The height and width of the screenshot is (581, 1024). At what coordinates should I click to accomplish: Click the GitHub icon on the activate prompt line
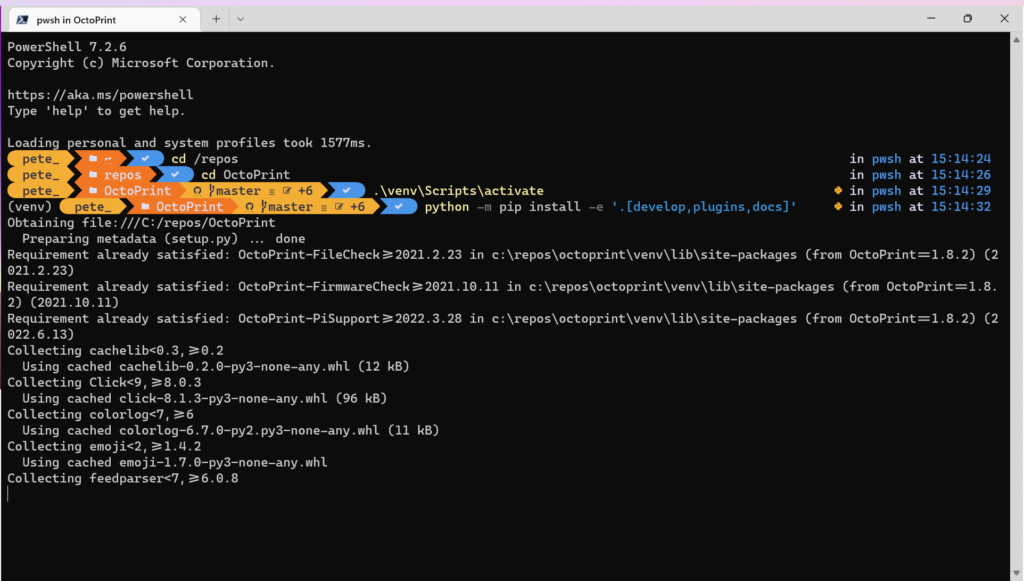click(197, 191)
